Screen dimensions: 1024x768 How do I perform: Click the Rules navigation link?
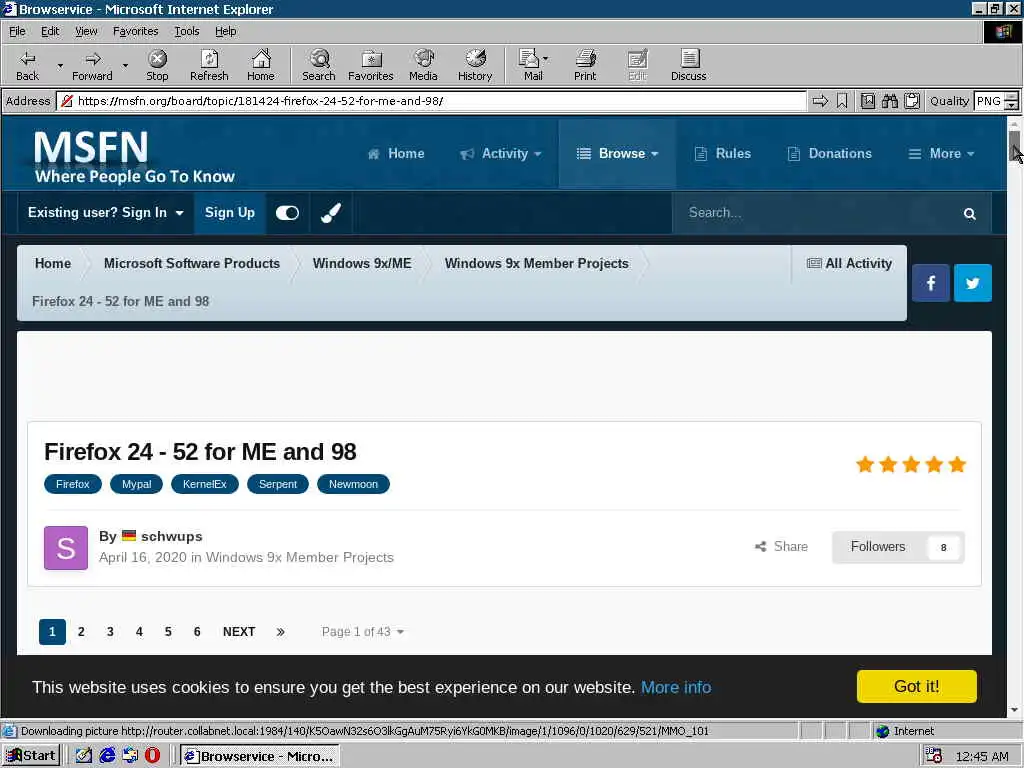click(x=722, y=153)
